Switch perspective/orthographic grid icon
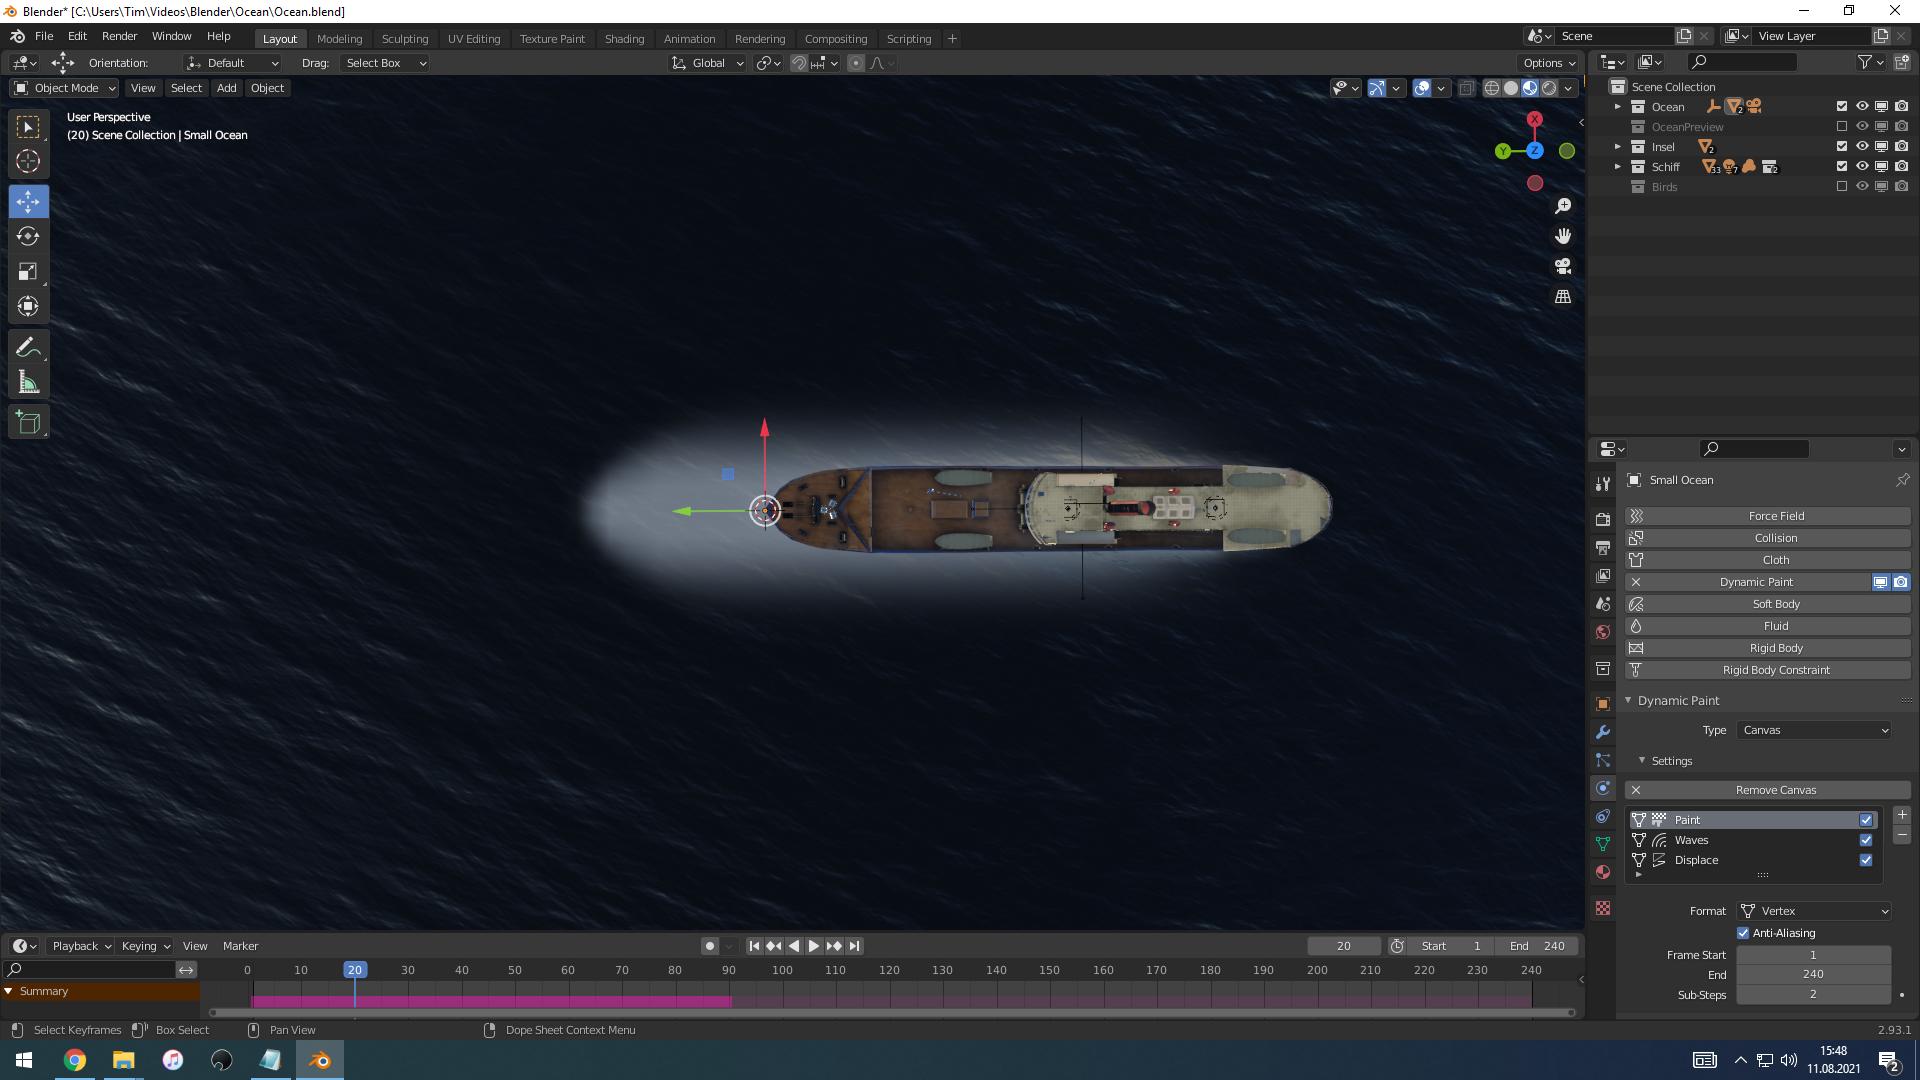The width and height of the screenshot is (1920, 1080). [1563, 296]
